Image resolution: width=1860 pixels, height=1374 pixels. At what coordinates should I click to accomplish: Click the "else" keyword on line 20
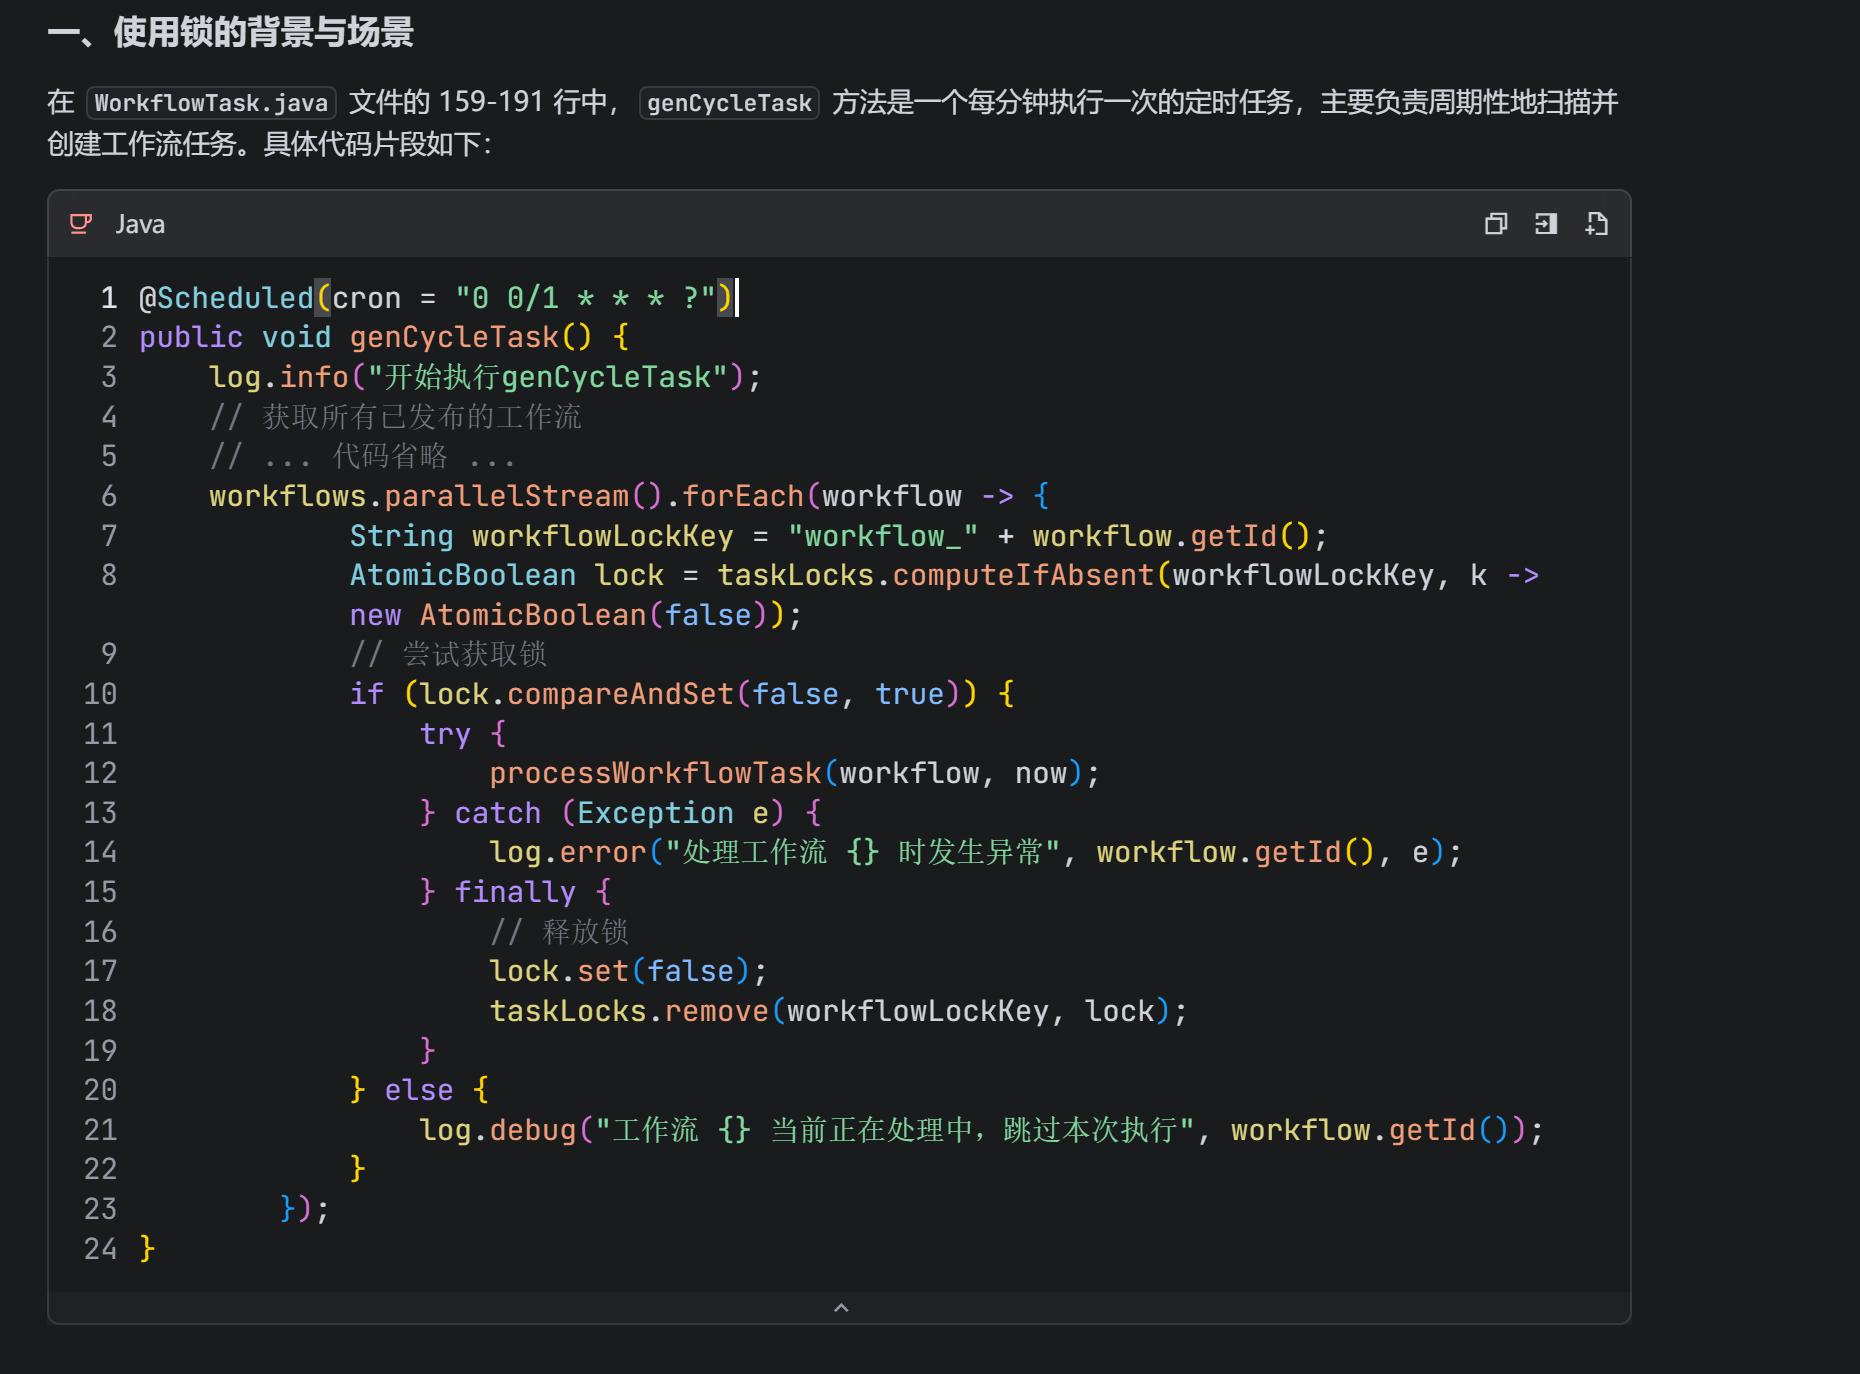[419, 1090]
